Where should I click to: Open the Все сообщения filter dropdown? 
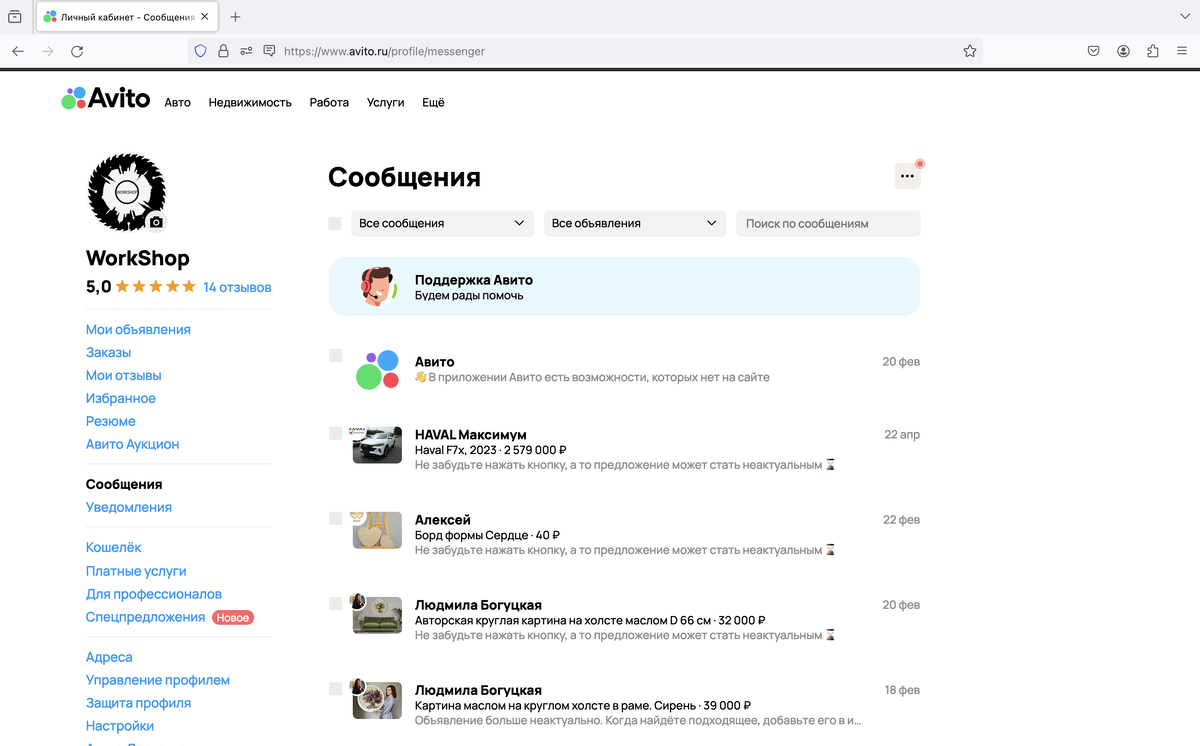(441, 223)
